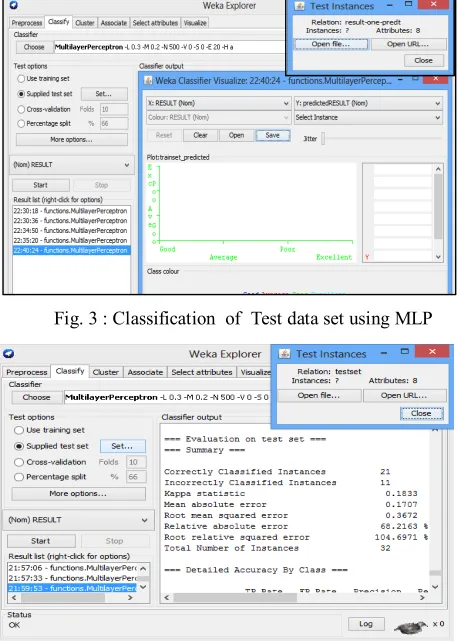458x642 pixels.
Task: Click the Weka logo in the Explorer showing the plot
Action: 13,5
